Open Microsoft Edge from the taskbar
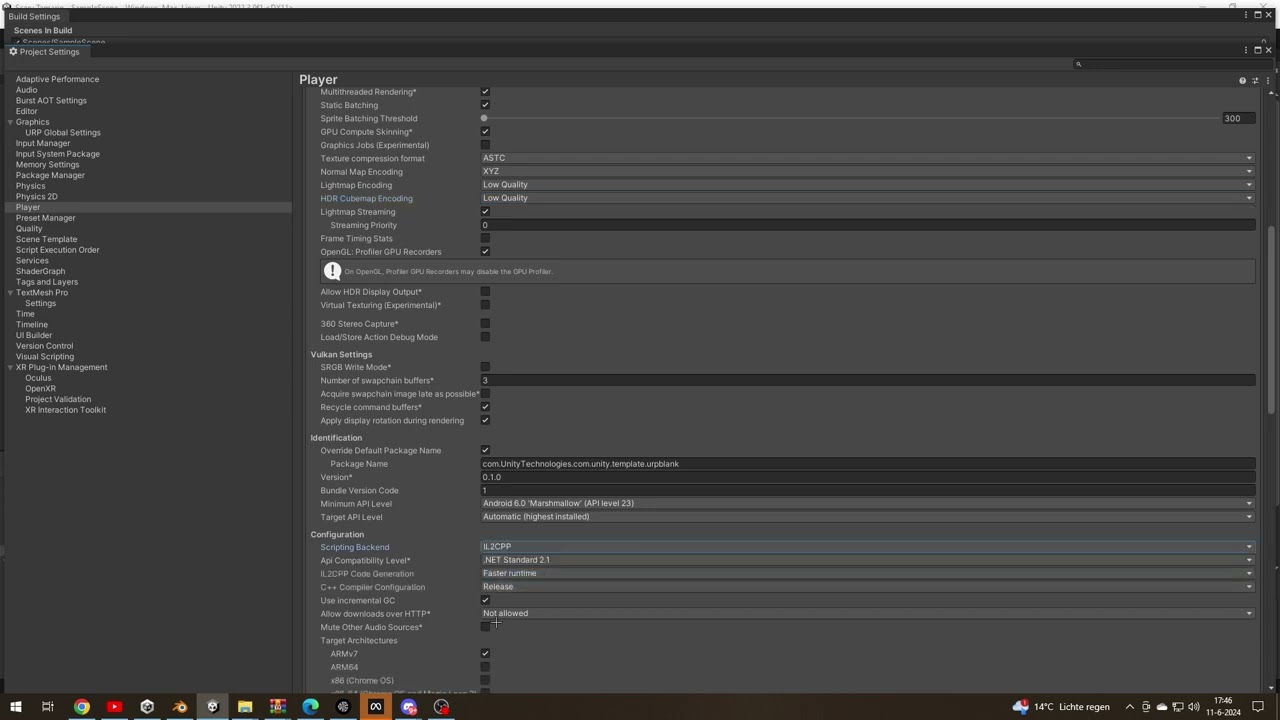1280x720 pixels. pyautogui.click(x=310, y=707)
